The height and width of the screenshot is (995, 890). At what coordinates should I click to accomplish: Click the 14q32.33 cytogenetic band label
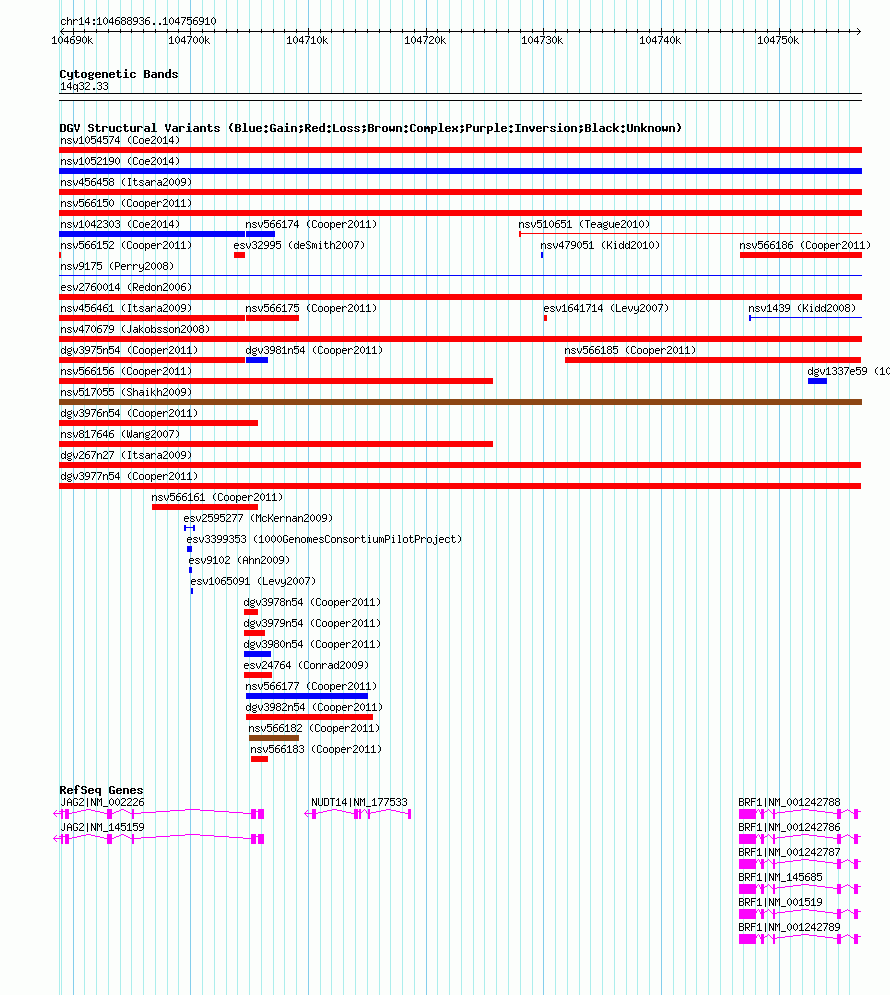pyautogui.click(x=84, y=86)
